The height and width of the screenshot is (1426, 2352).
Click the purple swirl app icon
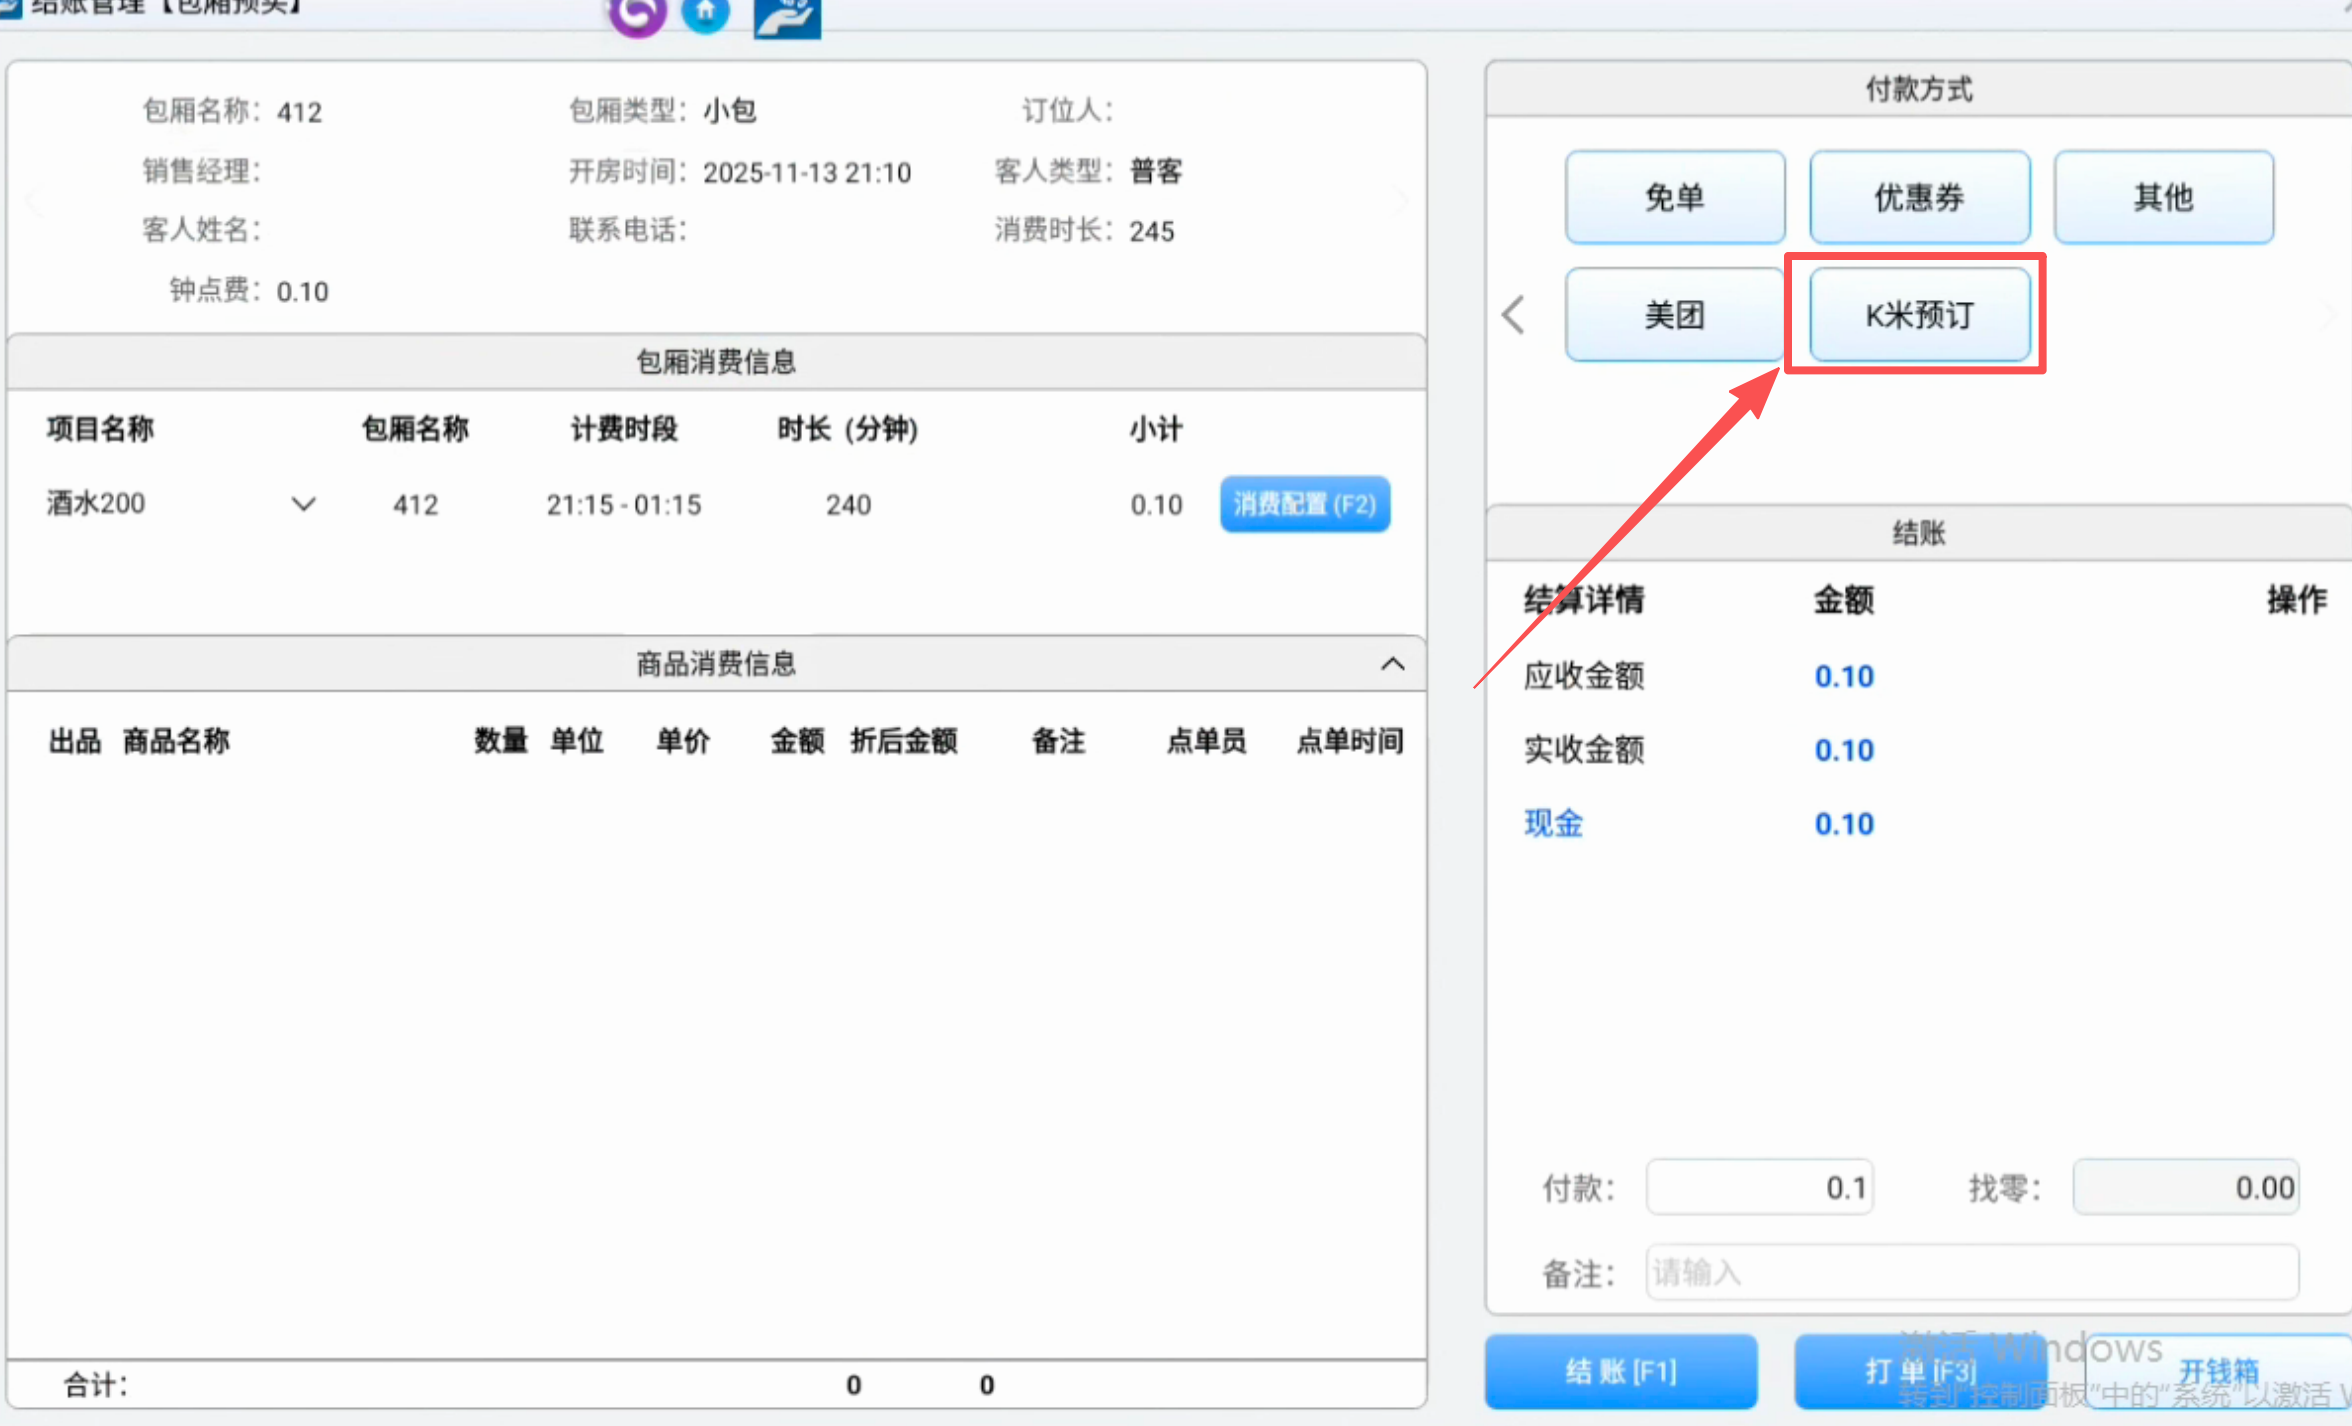coord(636,15)
